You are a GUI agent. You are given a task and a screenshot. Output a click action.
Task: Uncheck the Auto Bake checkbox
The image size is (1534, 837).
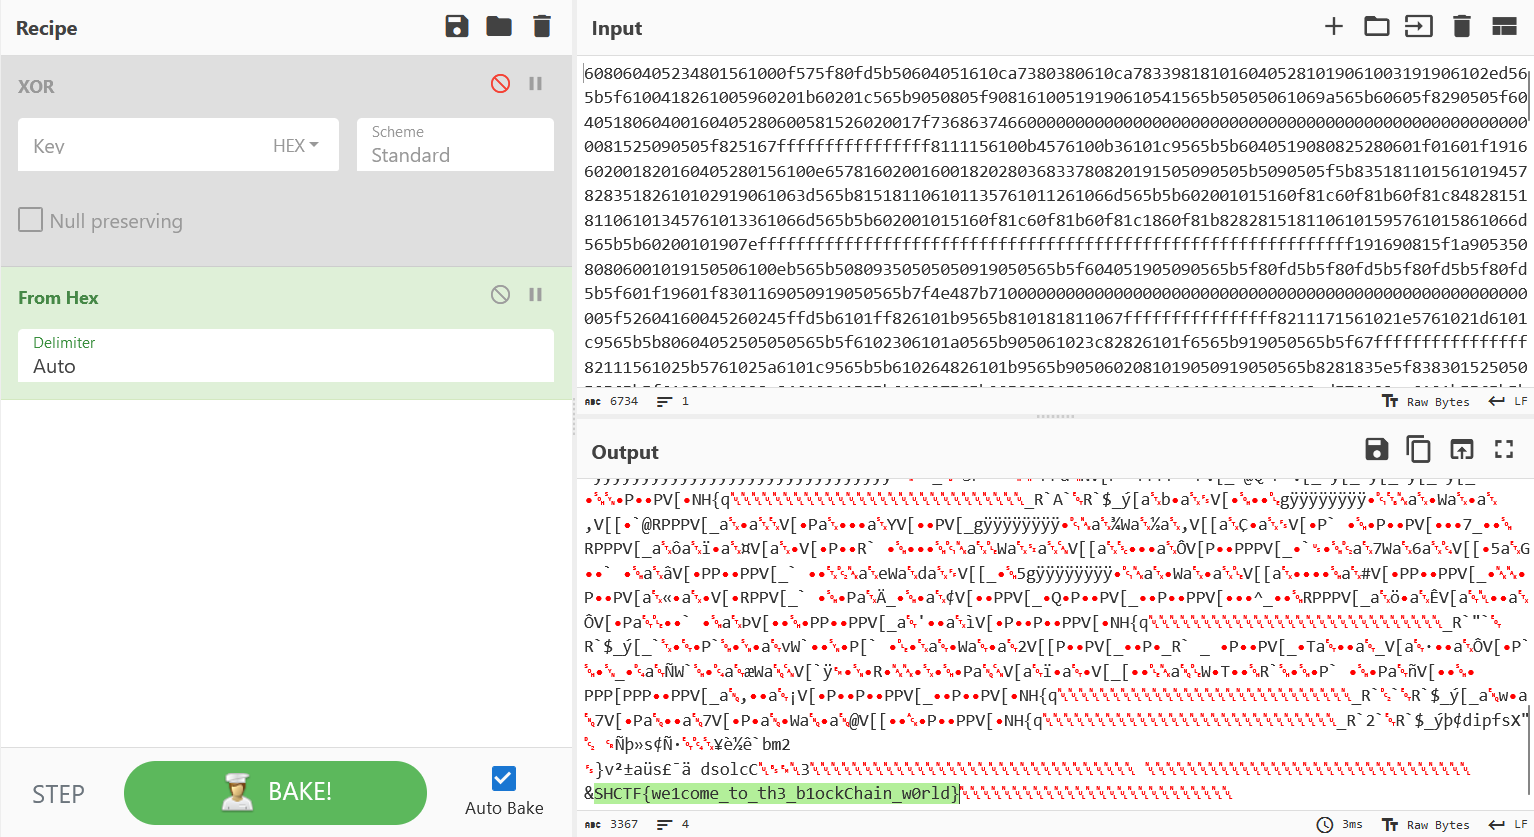504,778
